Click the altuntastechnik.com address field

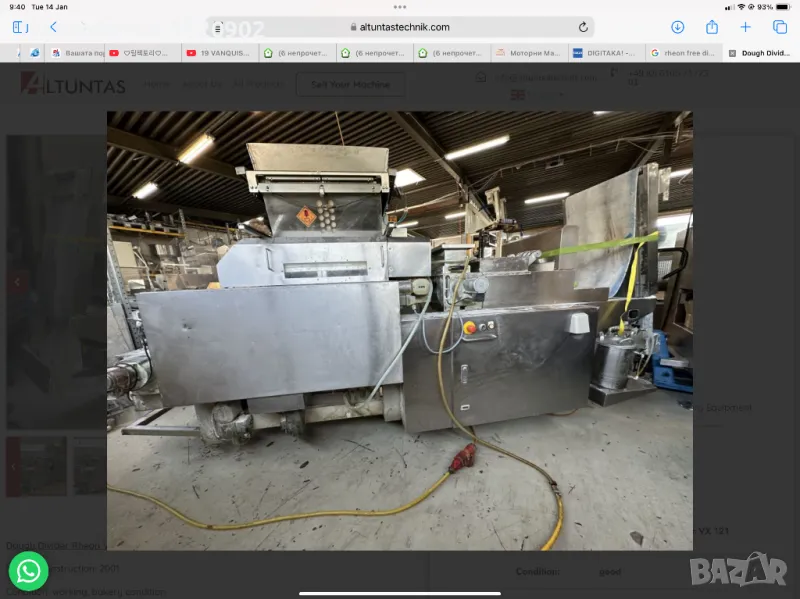(400, 27)
